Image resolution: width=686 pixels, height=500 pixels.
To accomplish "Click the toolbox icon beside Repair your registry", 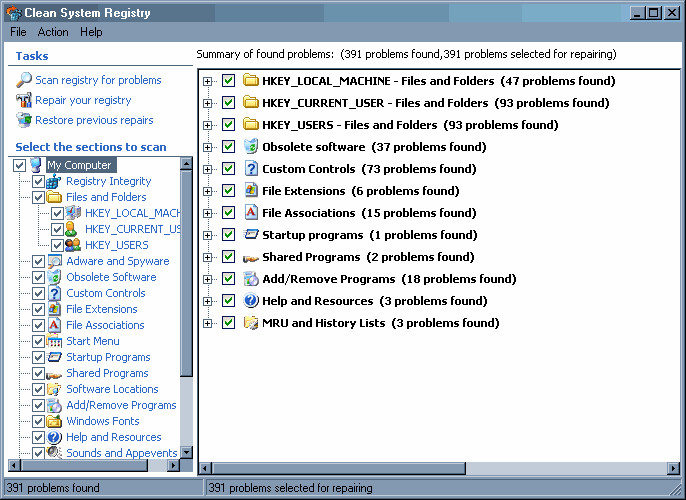I will tap(24, 100).
